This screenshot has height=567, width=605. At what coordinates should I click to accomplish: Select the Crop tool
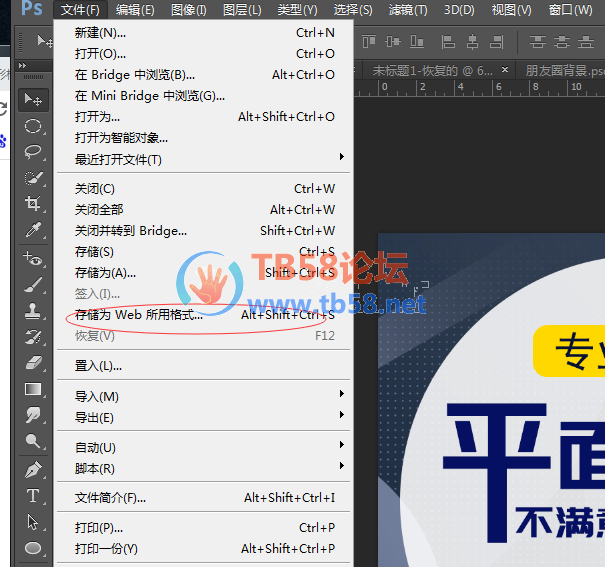tap(33, 203)
